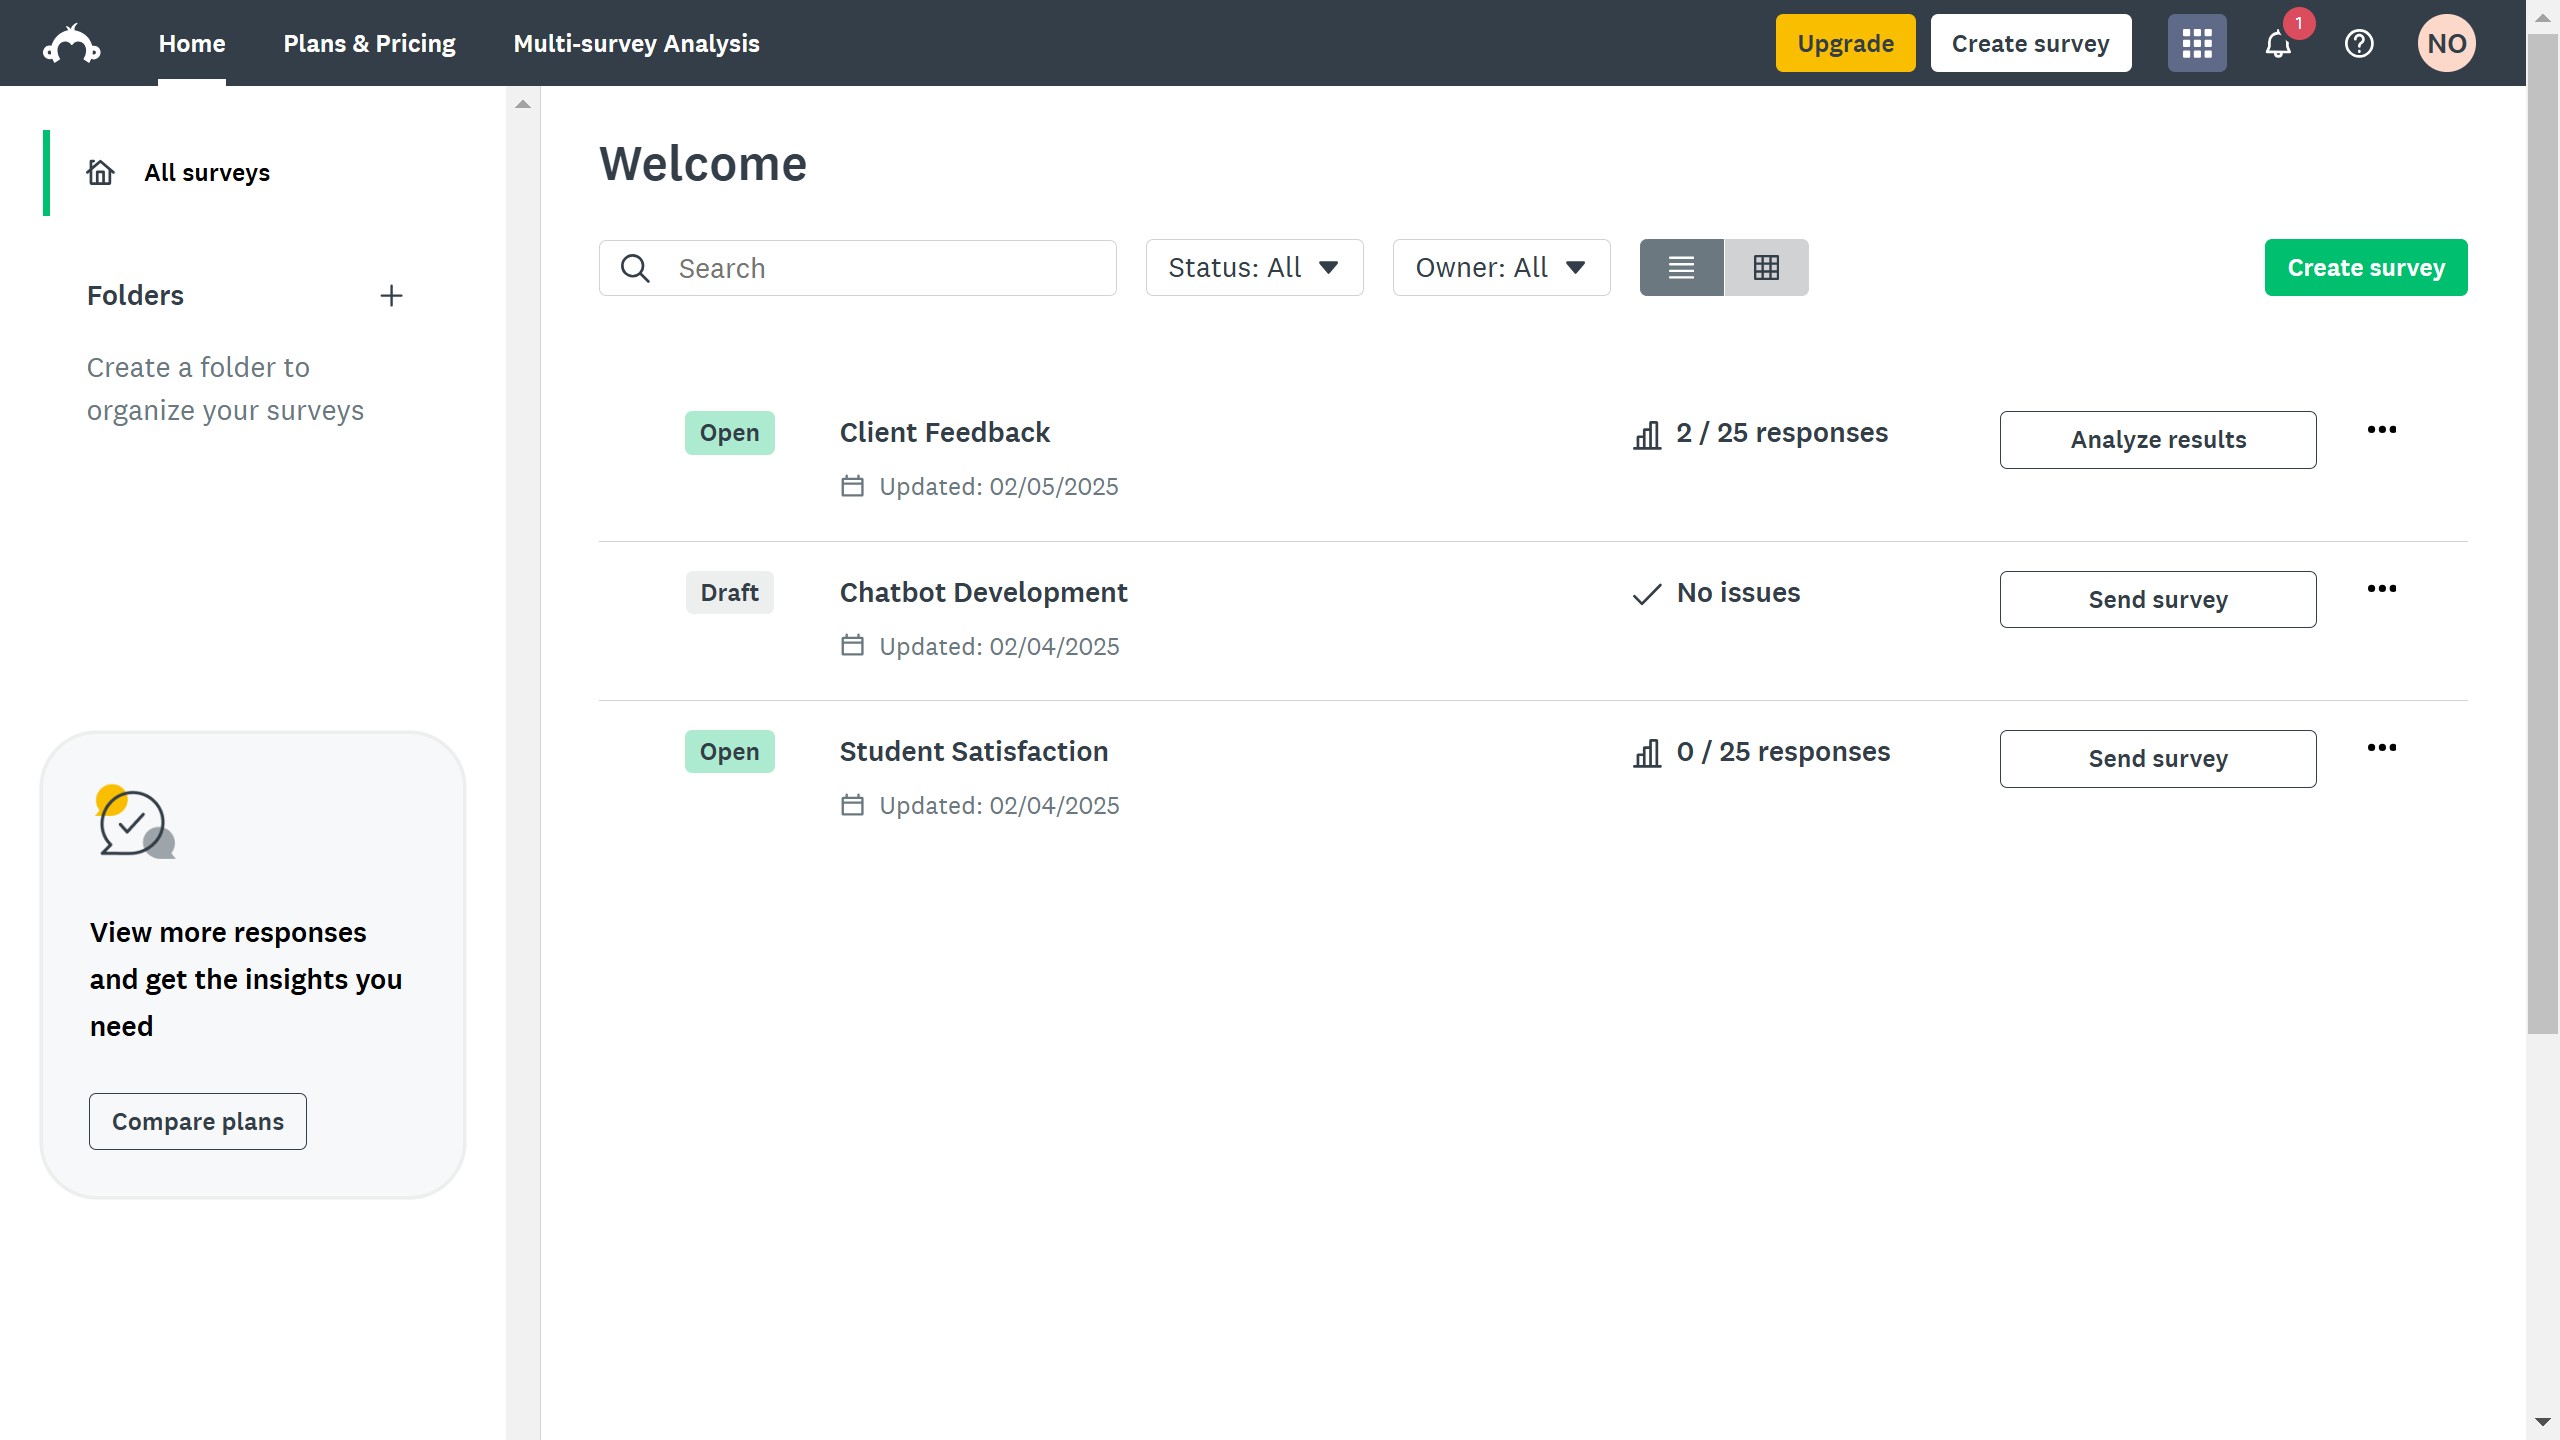Open the notifications bell
The width and height of the screenshot is (2560, 1440).
coord(2278,44)
